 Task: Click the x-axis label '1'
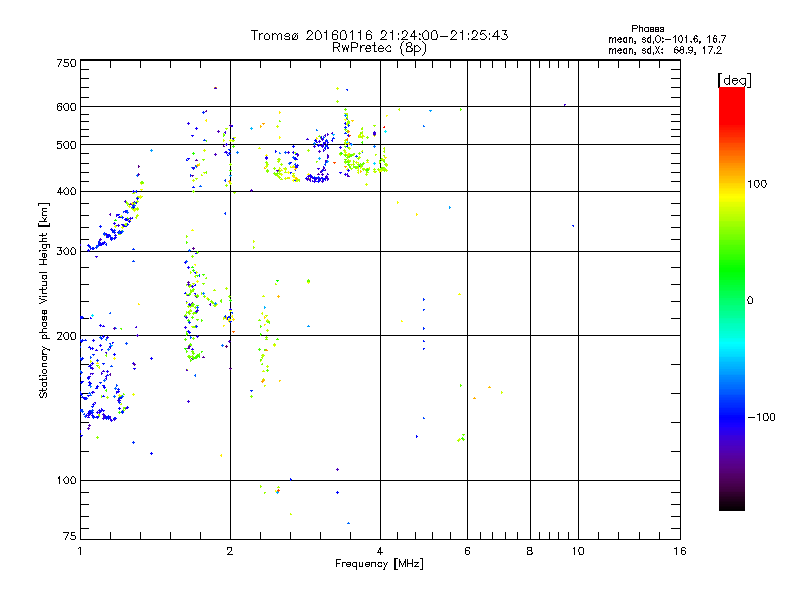80,551
